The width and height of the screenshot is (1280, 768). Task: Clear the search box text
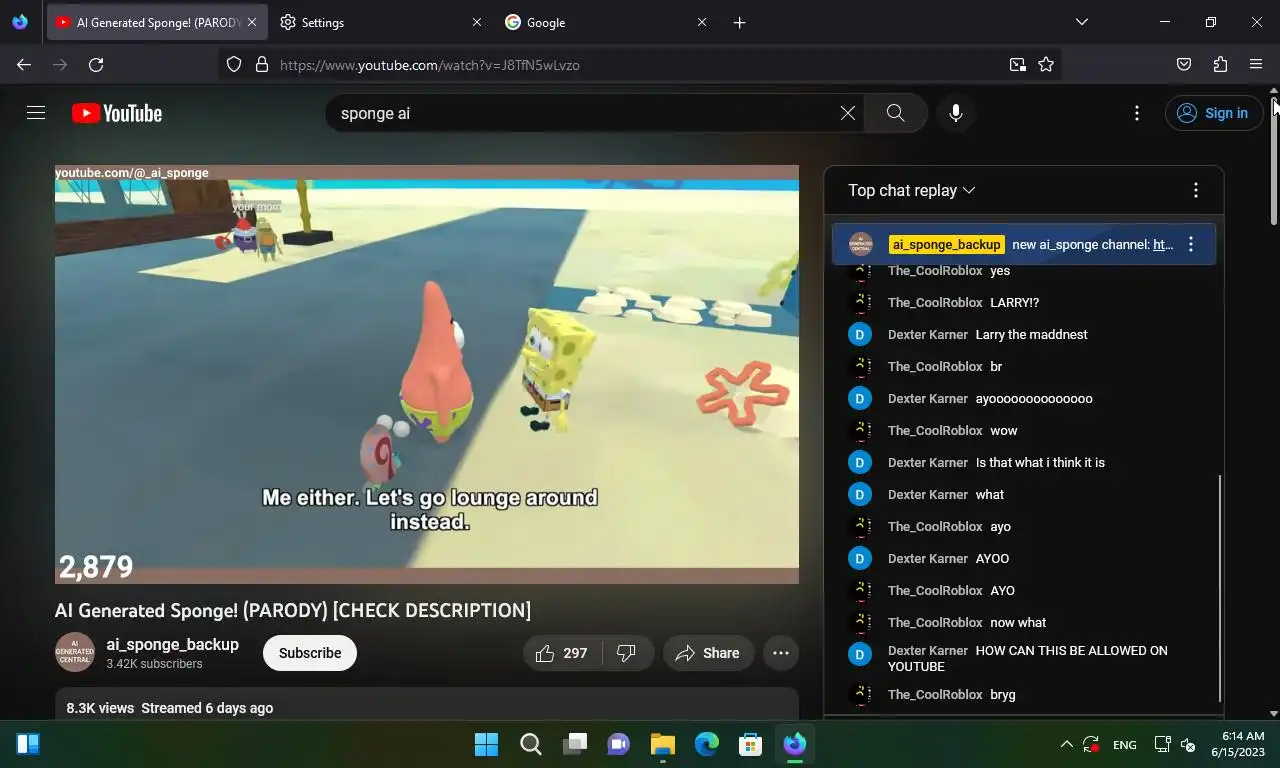click(848, 113)
